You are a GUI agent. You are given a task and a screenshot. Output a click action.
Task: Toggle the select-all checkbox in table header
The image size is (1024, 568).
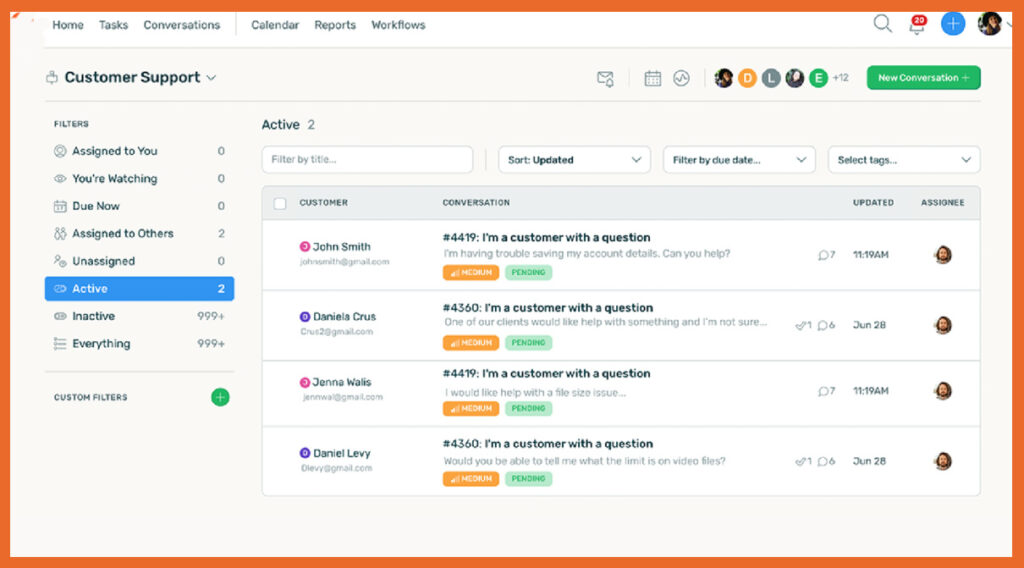pyautogui.click(x=280, y=203)
